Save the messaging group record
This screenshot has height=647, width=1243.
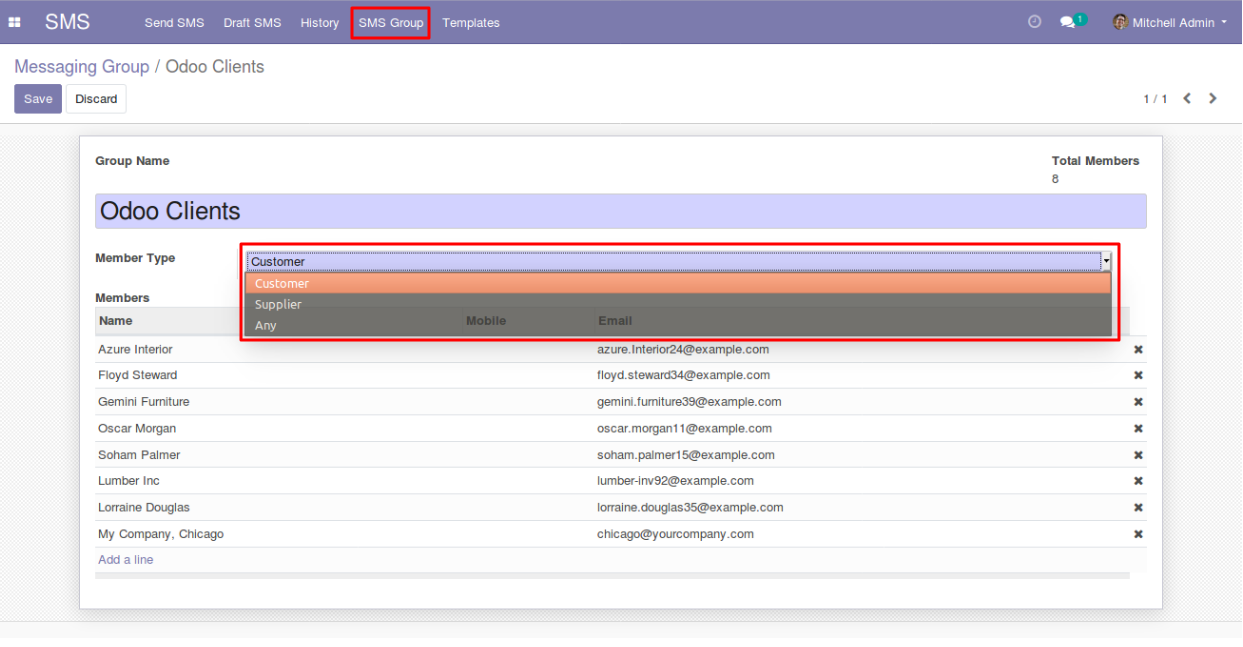38,99
